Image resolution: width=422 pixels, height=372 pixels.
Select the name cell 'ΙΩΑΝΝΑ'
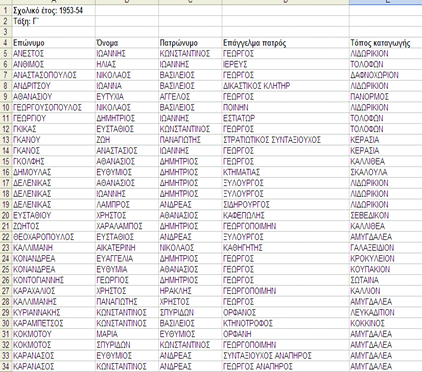click(x=127, y=86)
